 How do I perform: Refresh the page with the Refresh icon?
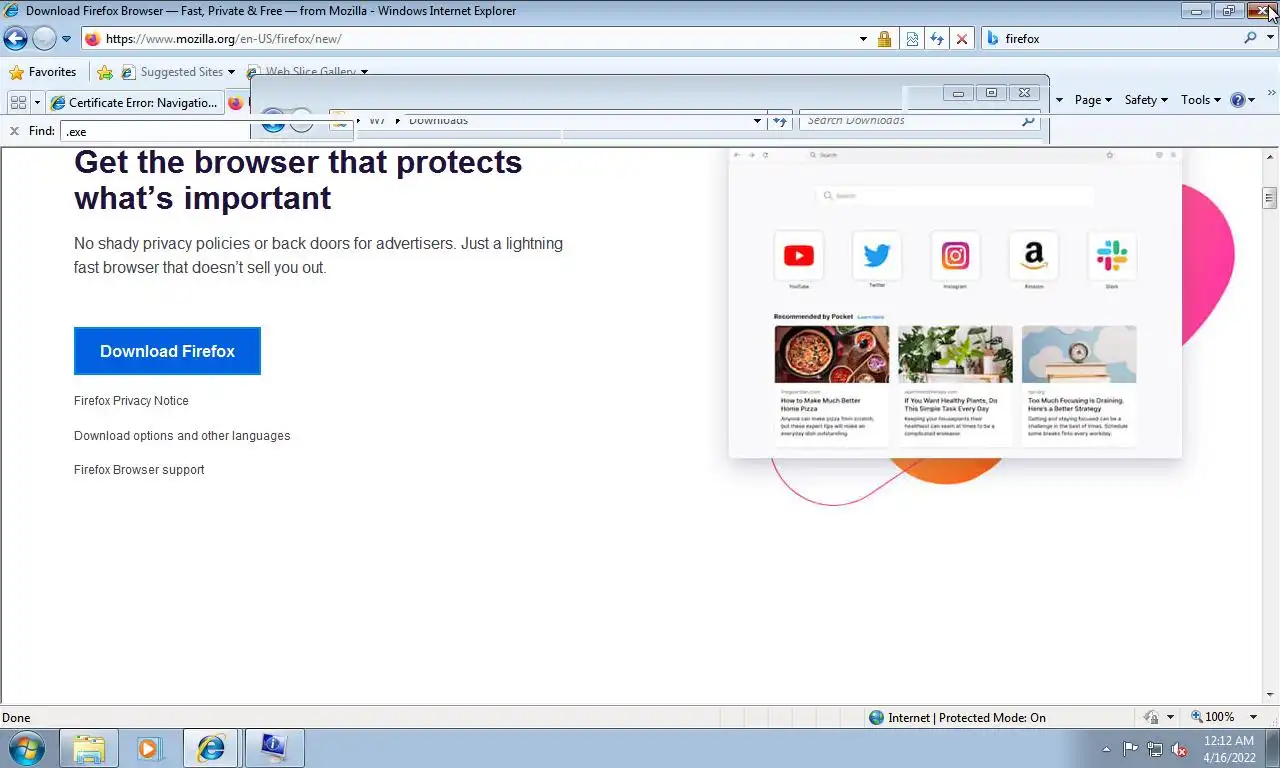point(937,39)
